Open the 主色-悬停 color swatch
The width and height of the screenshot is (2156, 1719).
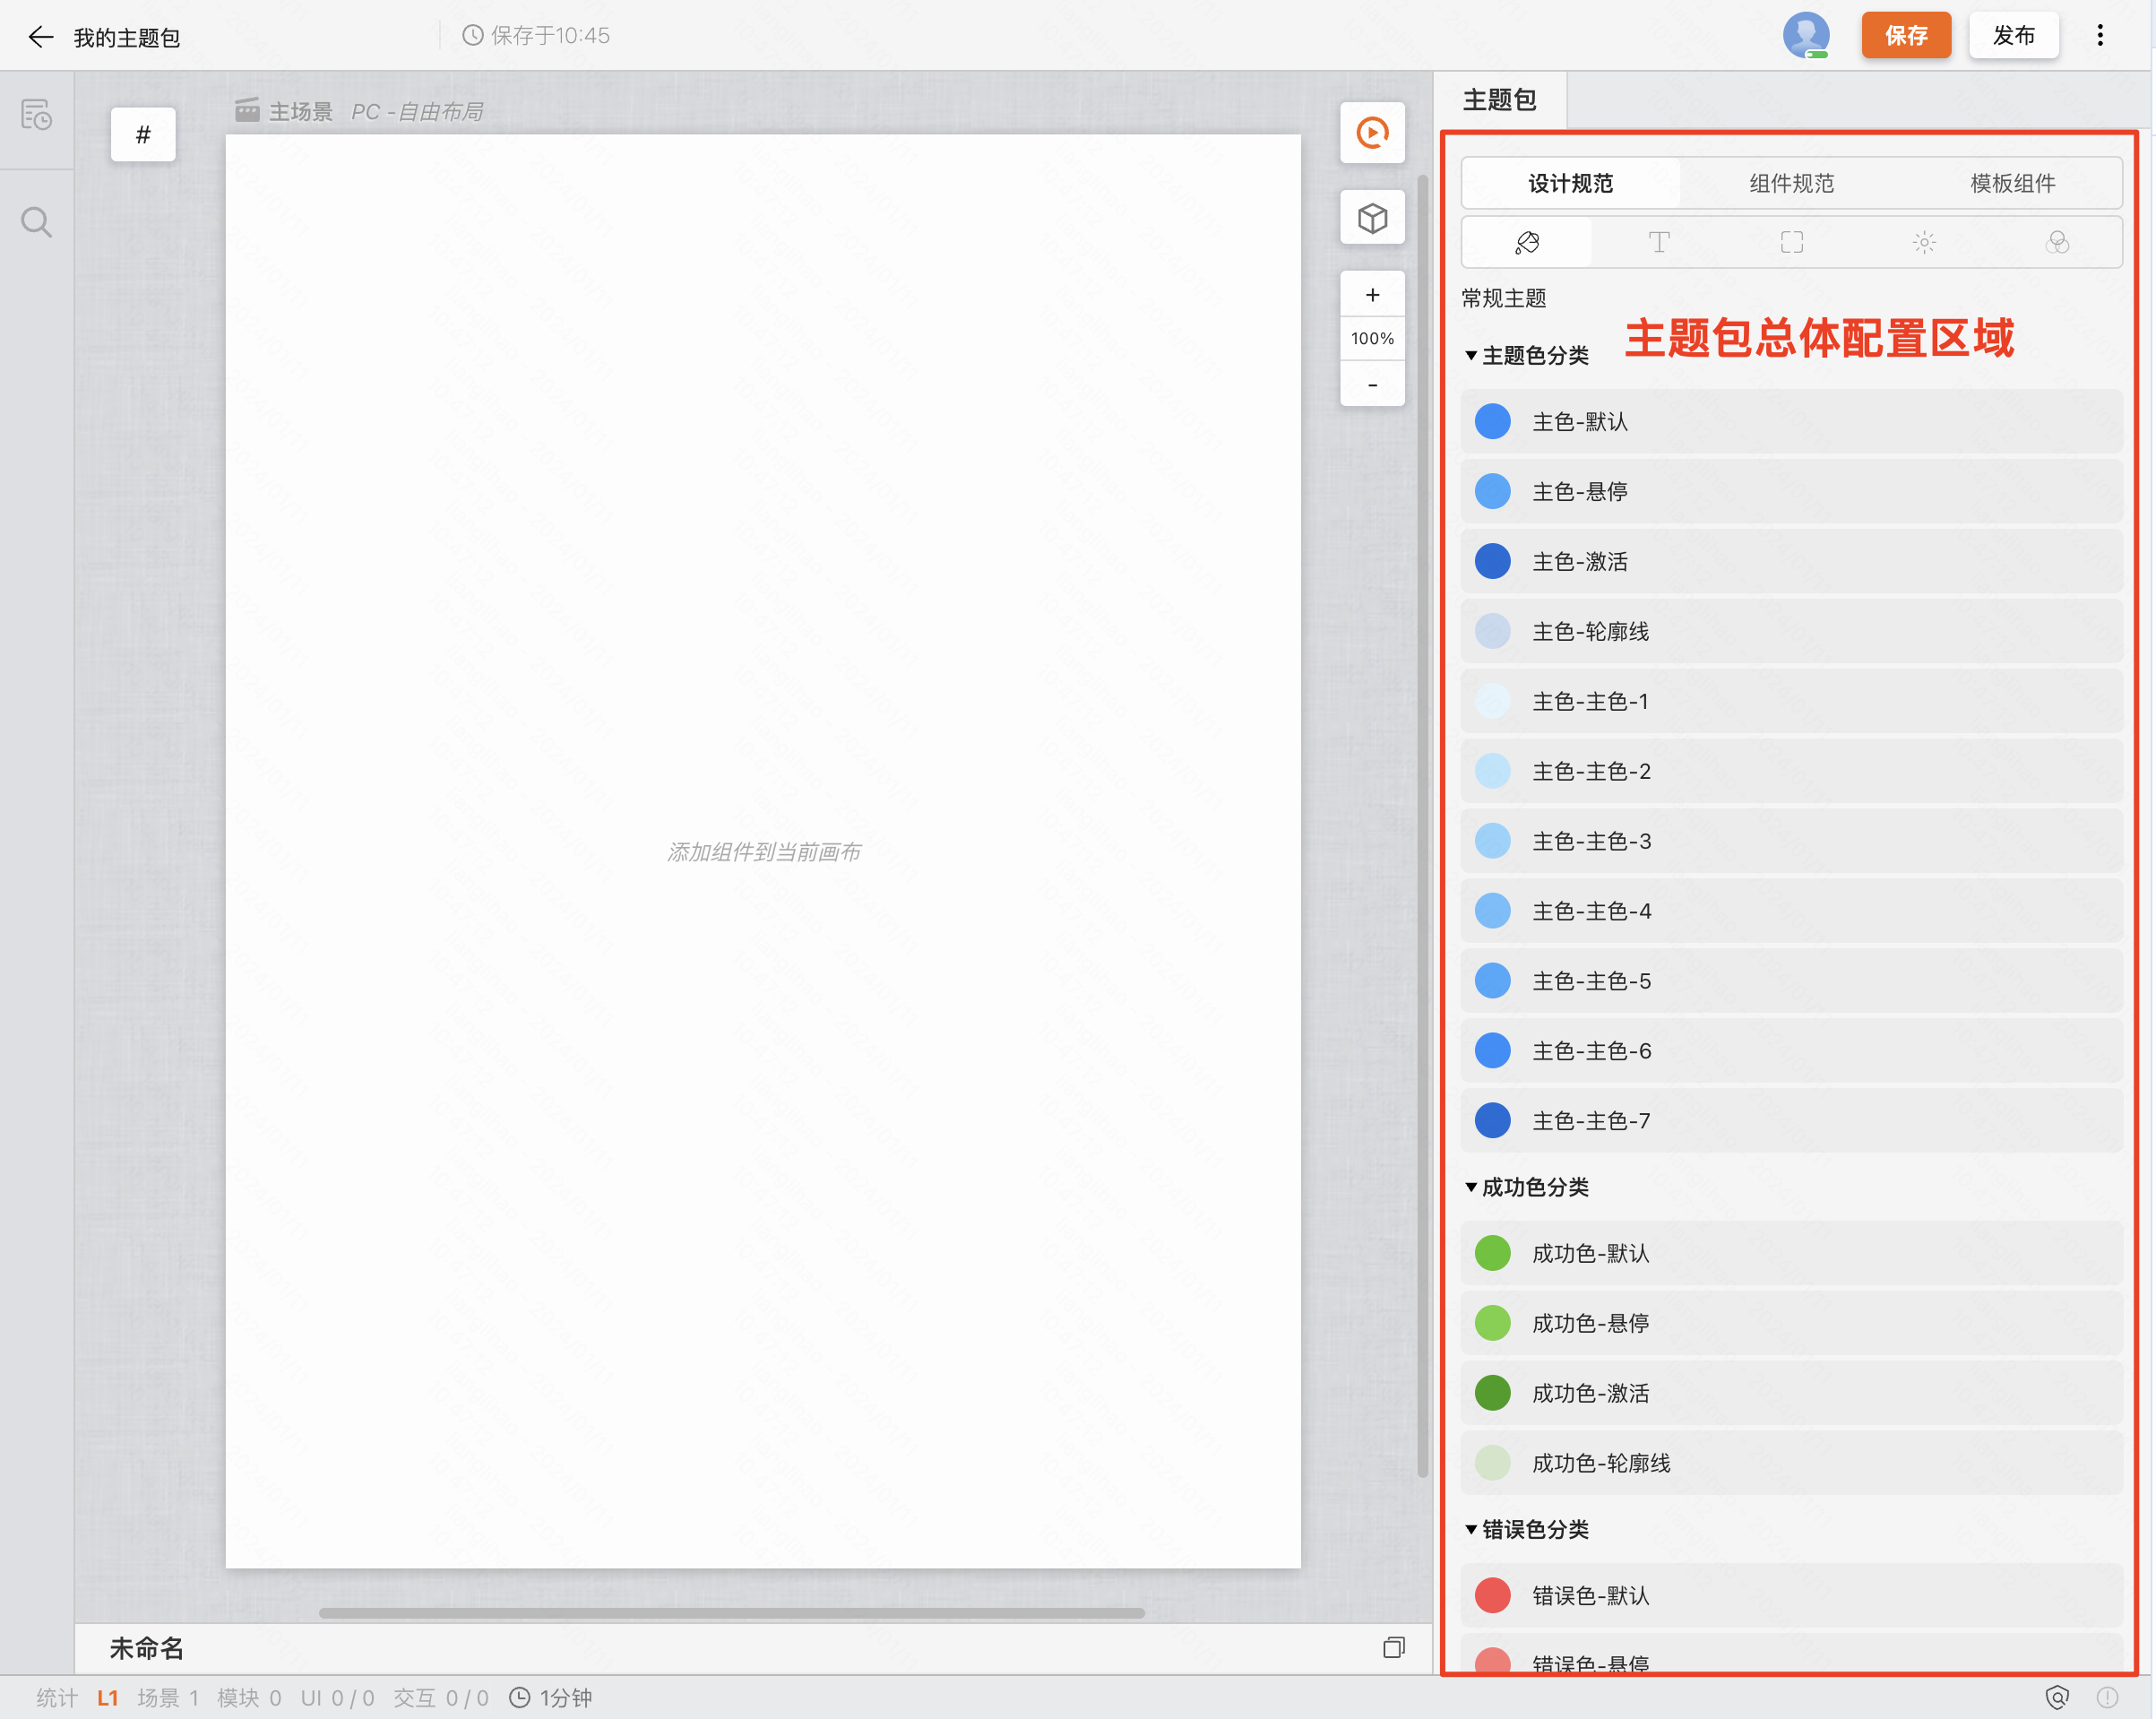[x=1493, y=492]
